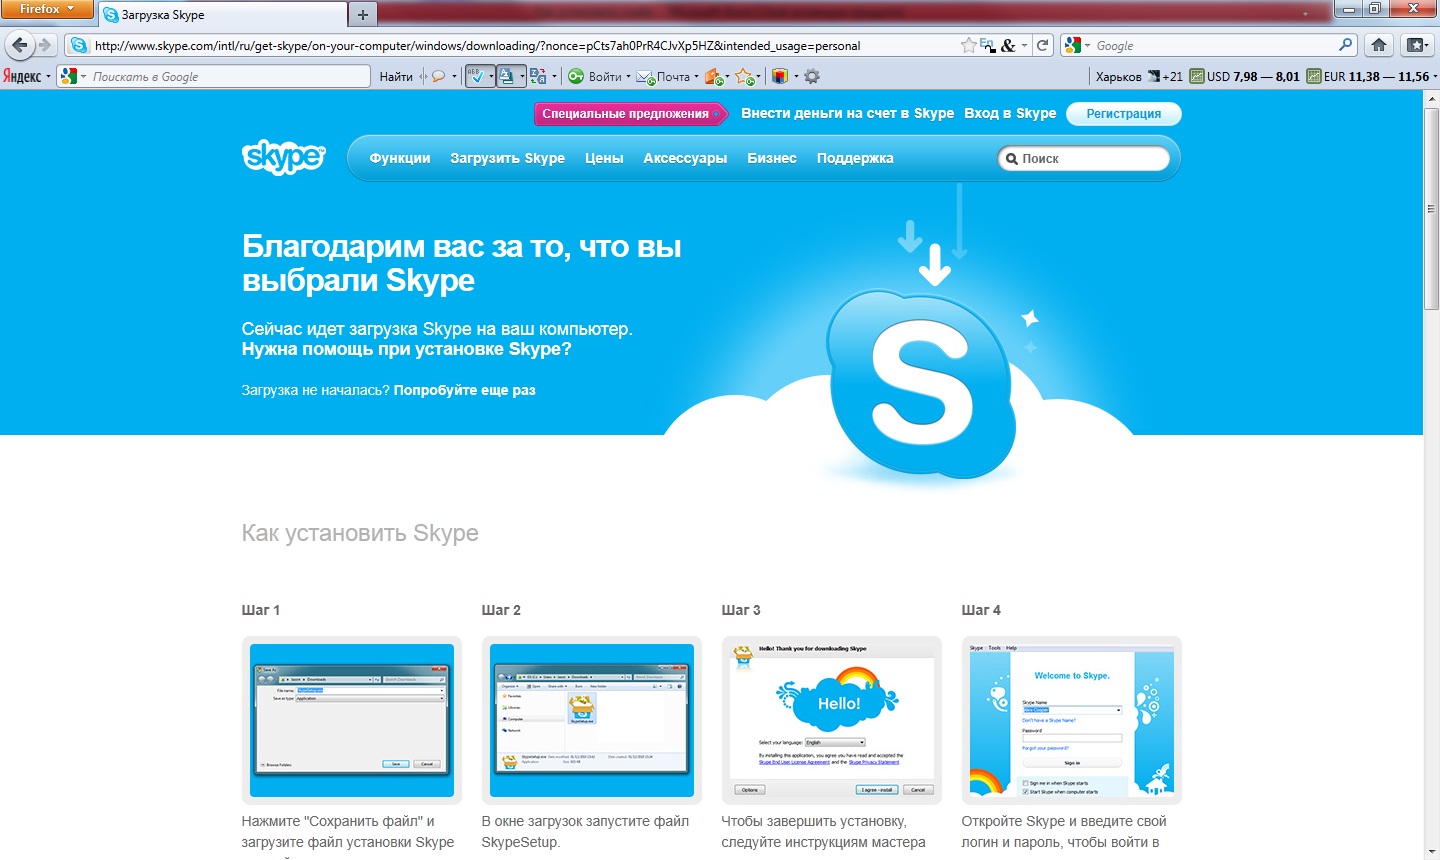Click the forward navigation arrow
This screenshot has width=1440, height=860.
click(45, 45)
